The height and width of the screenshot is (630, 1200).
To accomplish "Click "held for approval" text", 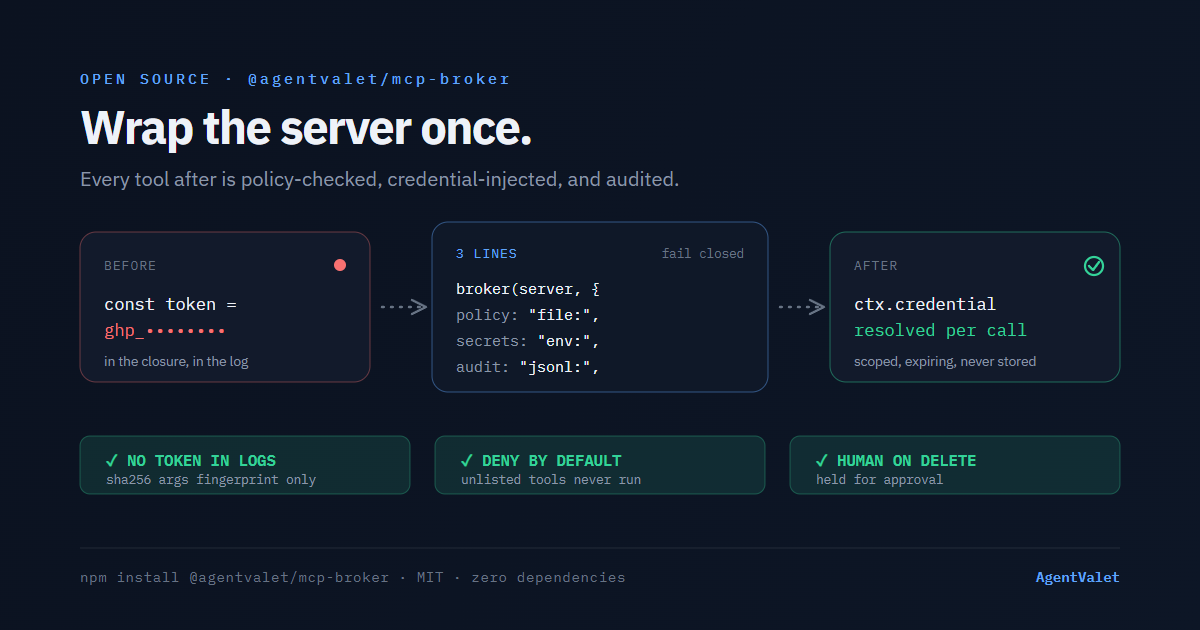I will (879, 480).
